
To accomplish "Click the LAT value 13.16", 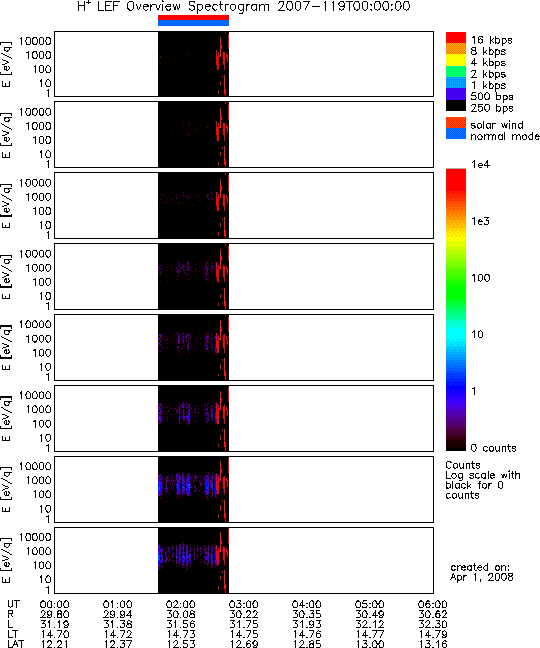I will point(432,644).
